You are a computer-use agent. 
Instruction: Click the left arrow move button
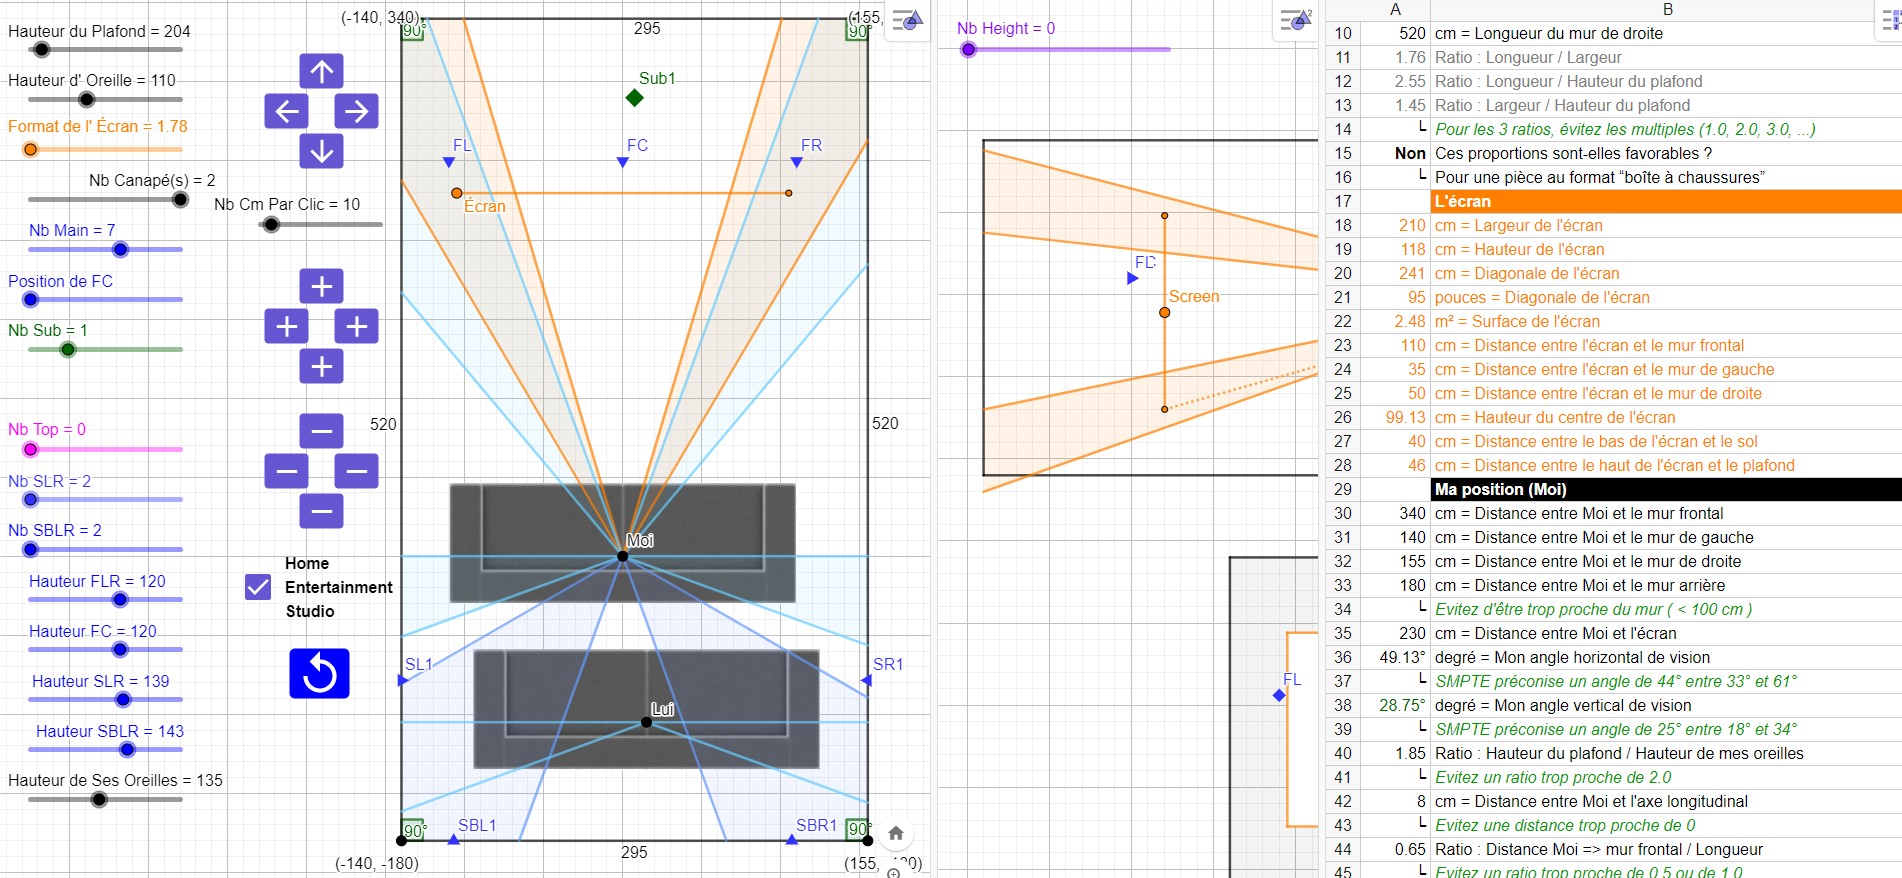point(286,111)
